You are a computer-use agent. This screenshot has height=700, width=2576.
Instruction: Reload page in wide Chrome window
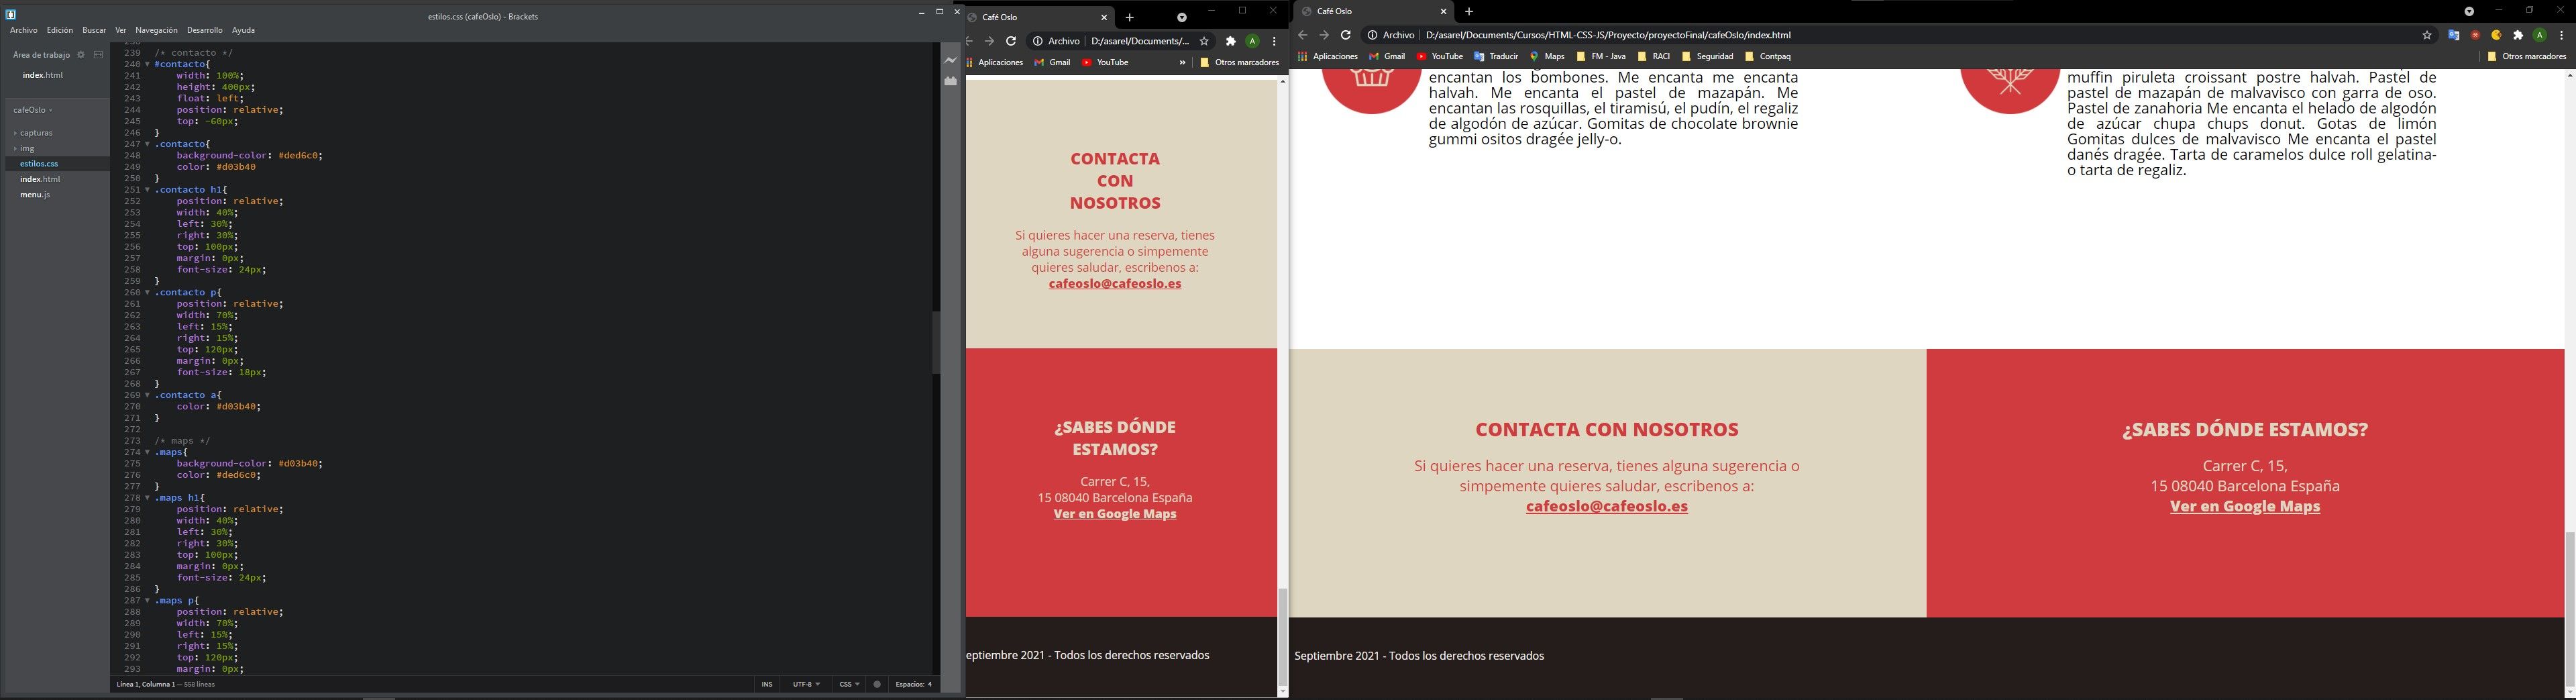coord(1346,35)
